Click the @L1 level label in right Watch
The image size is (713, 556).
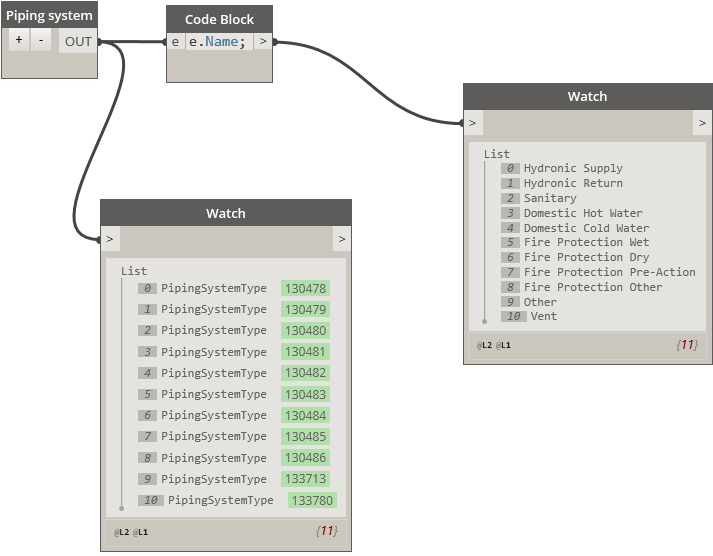[x=504, y=345]
